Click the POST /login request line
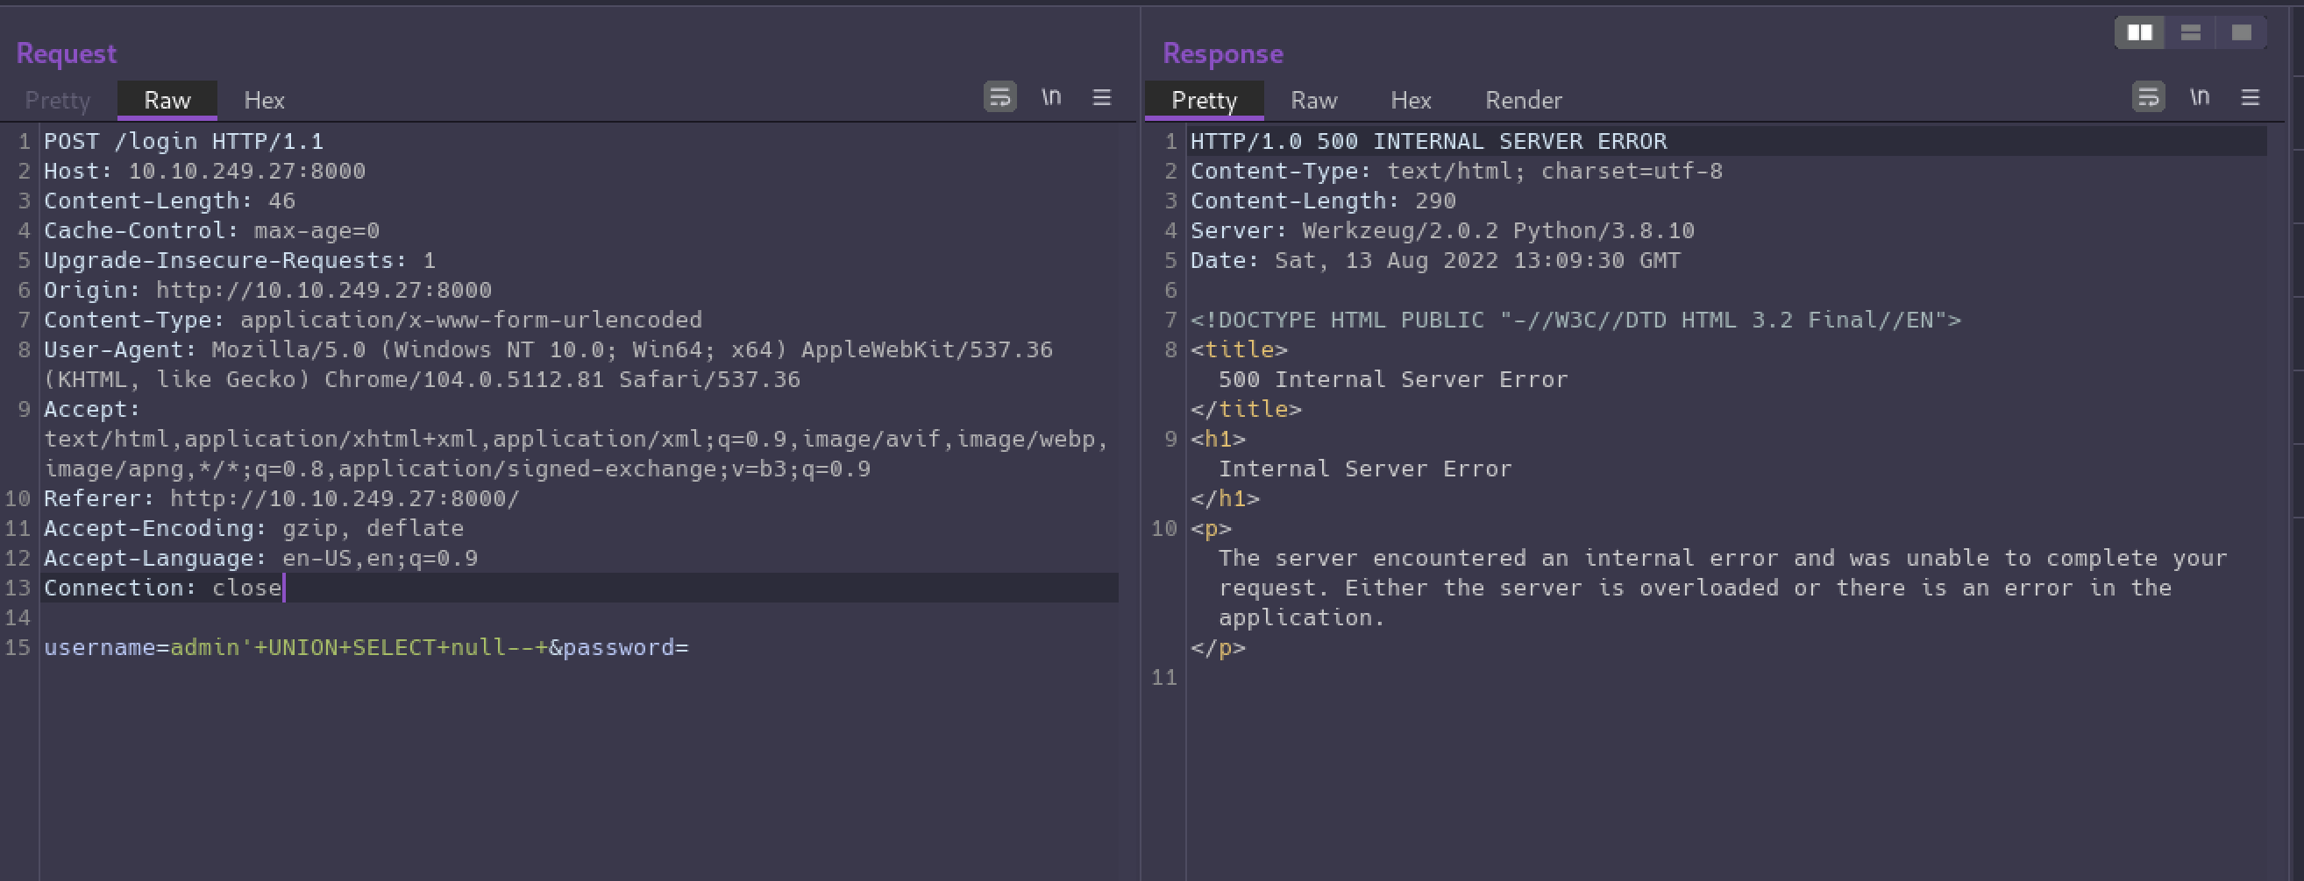The height and width of the screenshot is (881, 2304). click(x=184, y=141)
